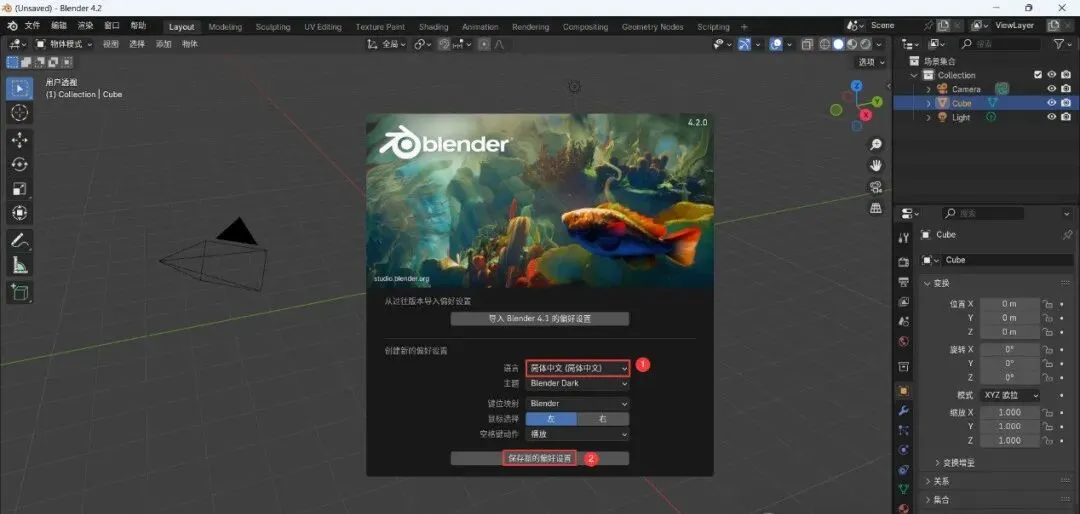This screenshot has width=1080, height=514.
Task: Click the location X field 0 m
Action: pyautogui.click(x=1009, y=304)
